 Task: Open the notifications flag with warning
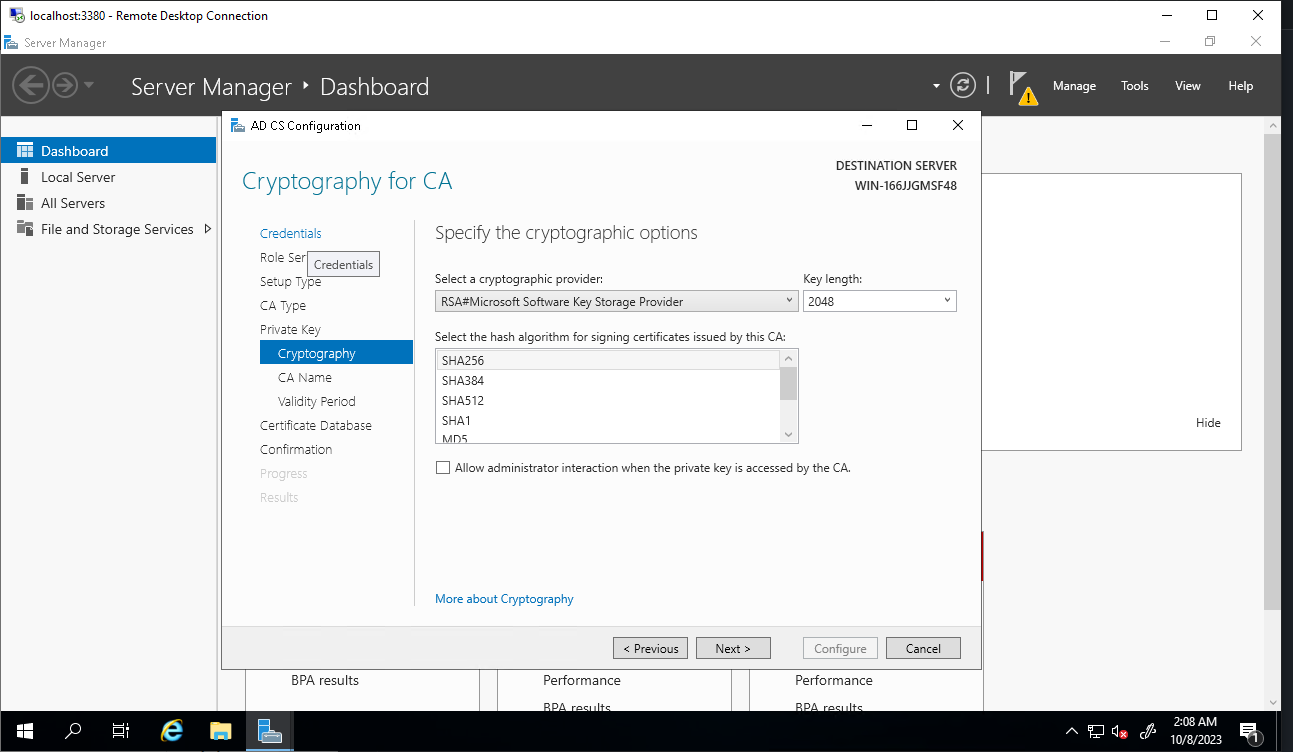click(1020, 87)
